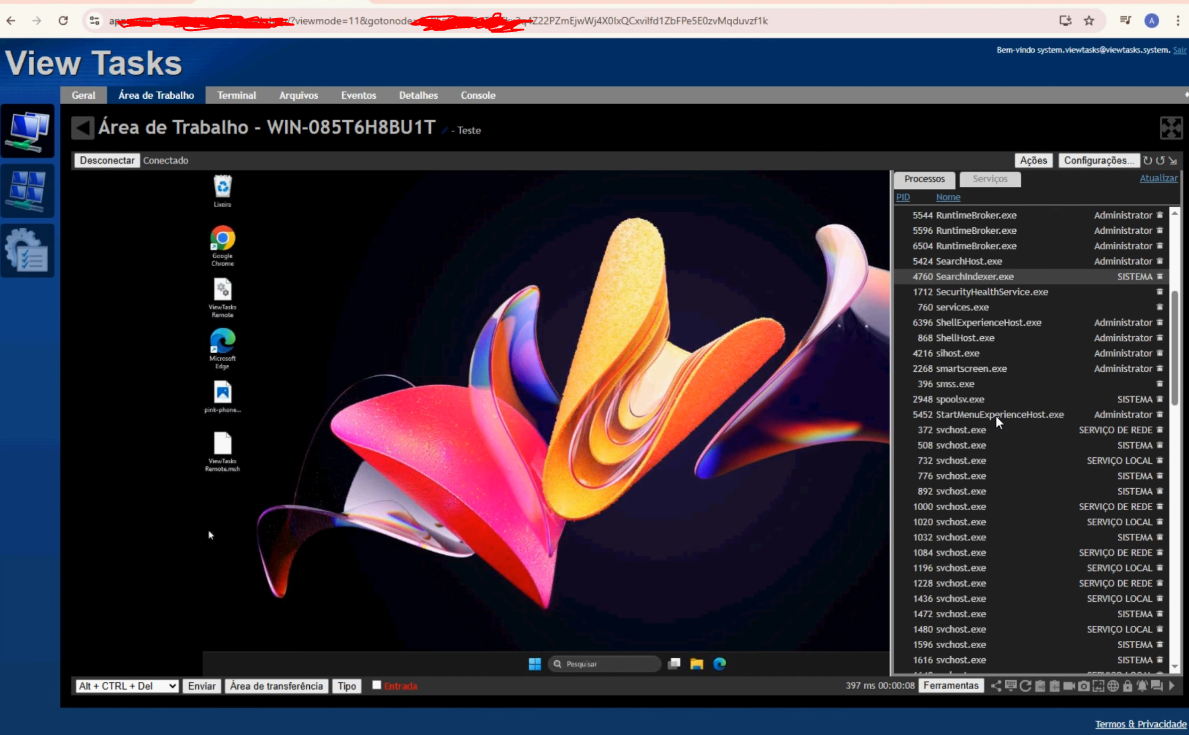
Task: Click the globe icon in bottom toolbar
Action: 1113,686
